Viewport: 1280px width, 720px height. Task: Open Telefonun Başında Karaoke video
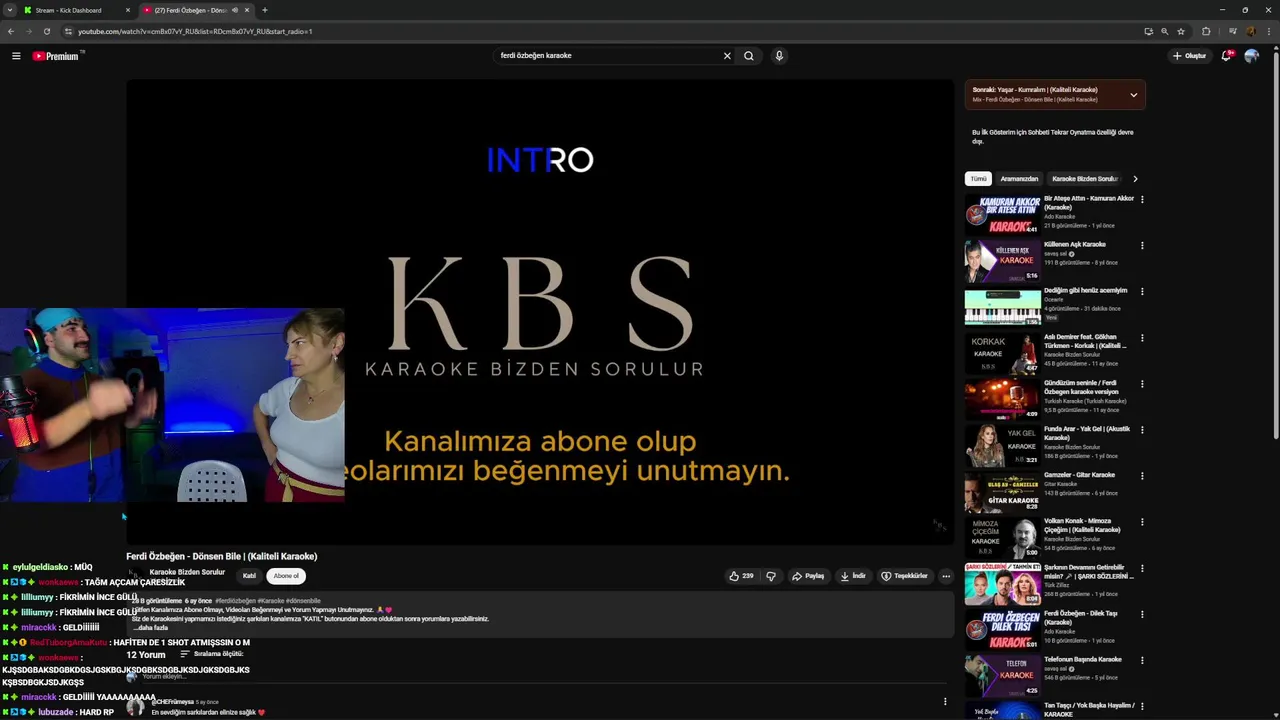point(1002,675)
